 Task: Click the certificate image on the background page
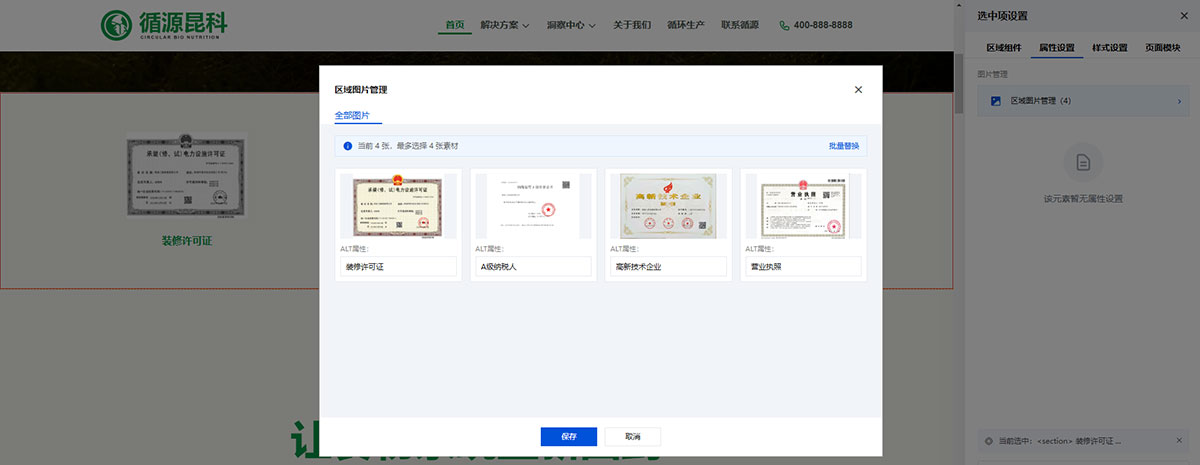pyautogui.click(x=187, y=176)
